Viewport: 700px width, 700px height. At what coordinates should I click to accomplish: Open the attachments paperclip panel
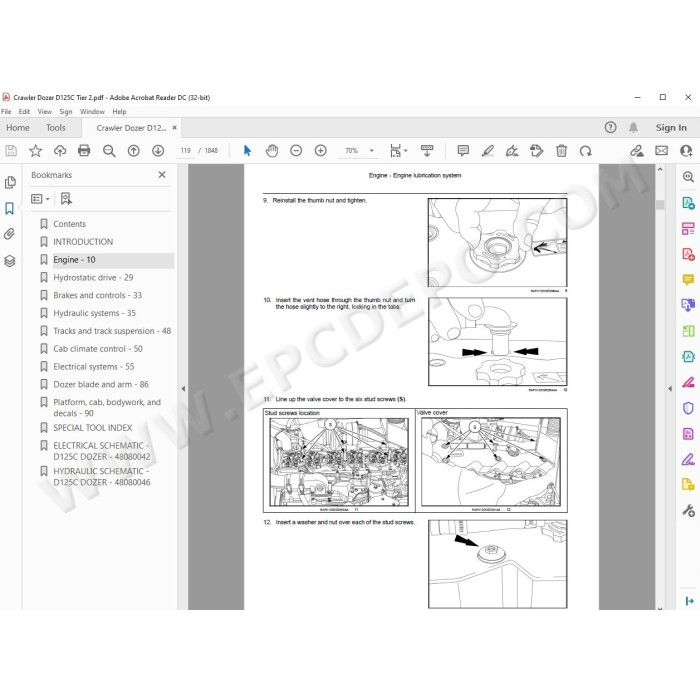tap(10, 234)
